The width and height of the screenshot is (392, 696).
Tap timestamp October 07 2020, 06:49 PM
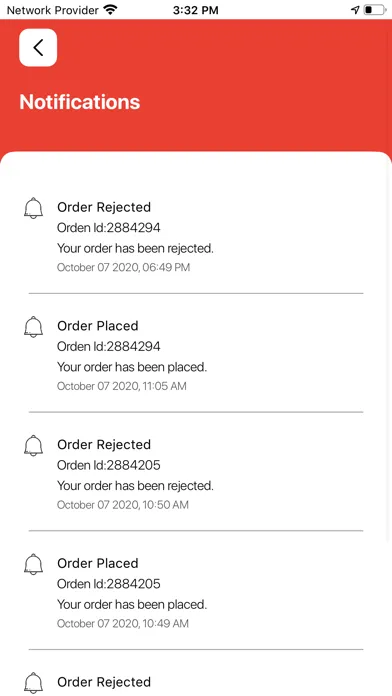point(123,268)
